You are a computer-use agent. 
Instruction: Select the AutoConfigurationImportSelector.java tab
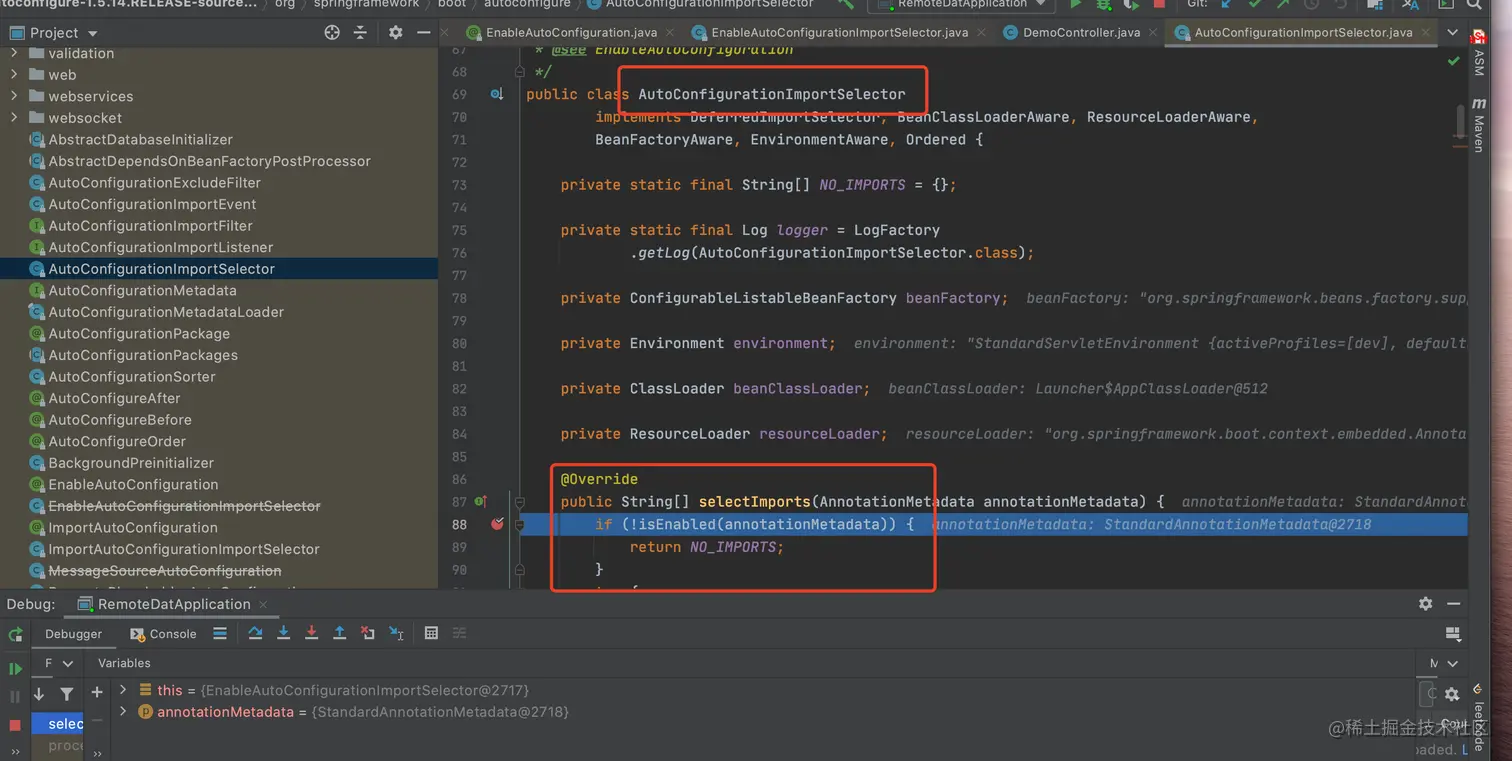pos(1303,32)
